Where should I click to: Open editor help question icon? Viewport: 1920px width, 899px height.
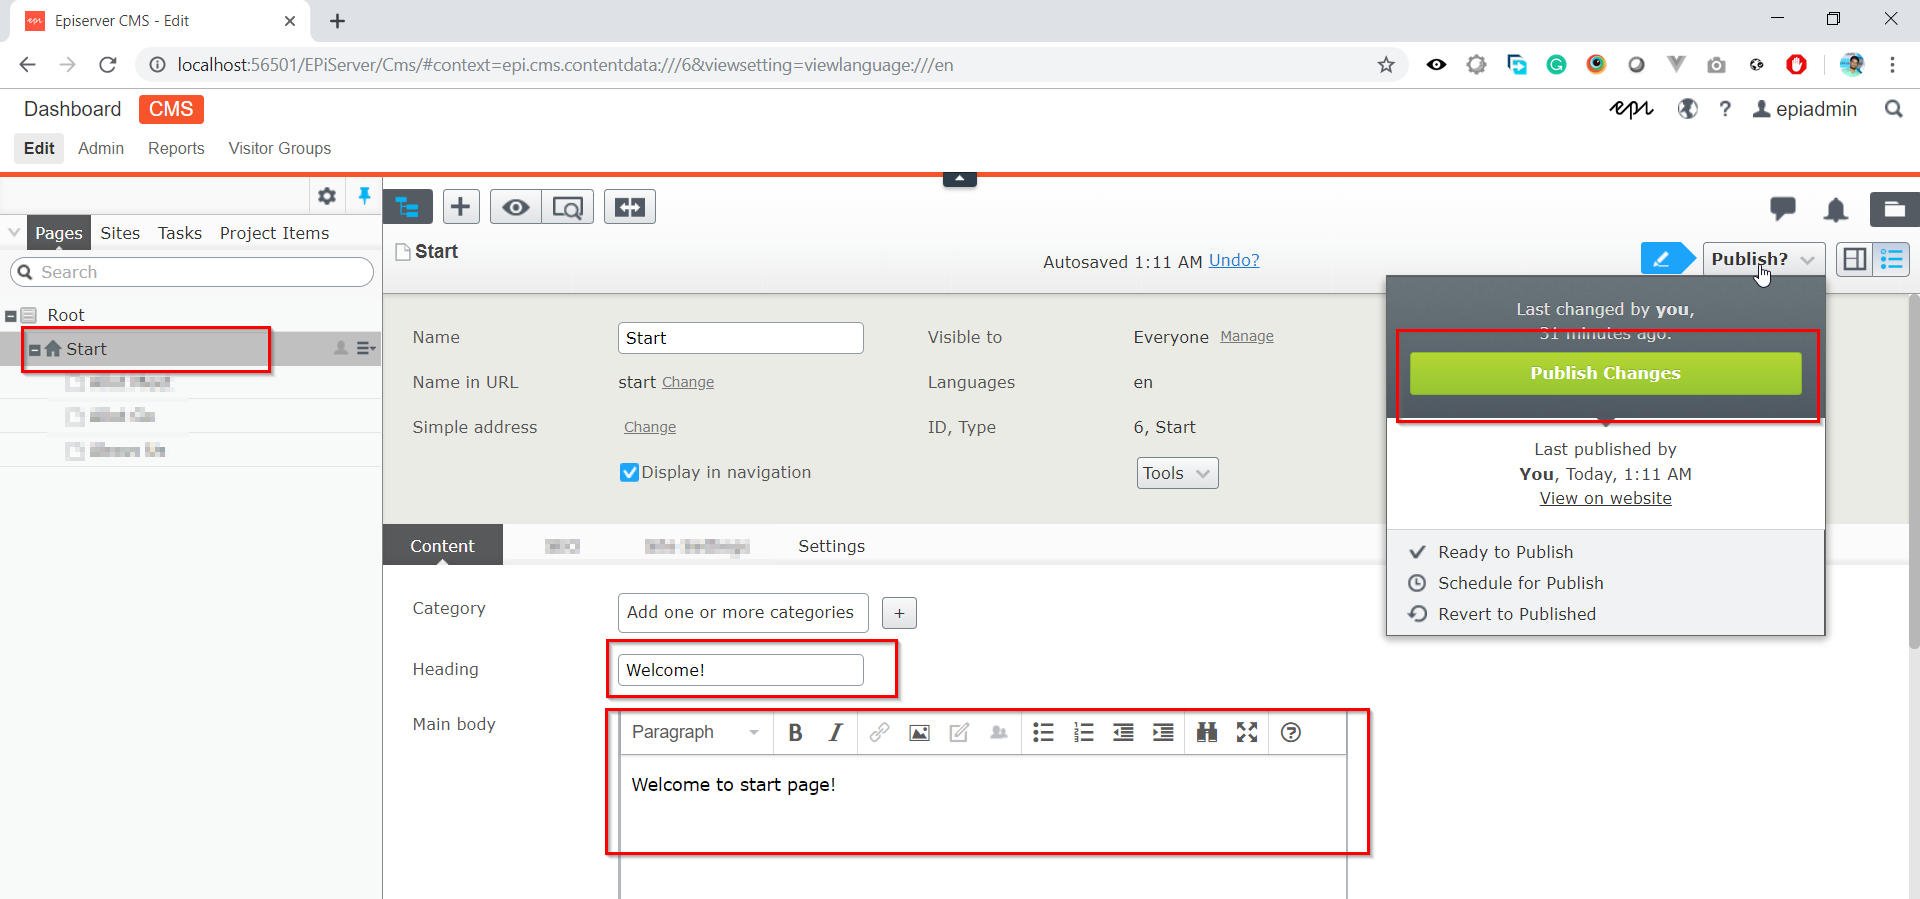1291,733
